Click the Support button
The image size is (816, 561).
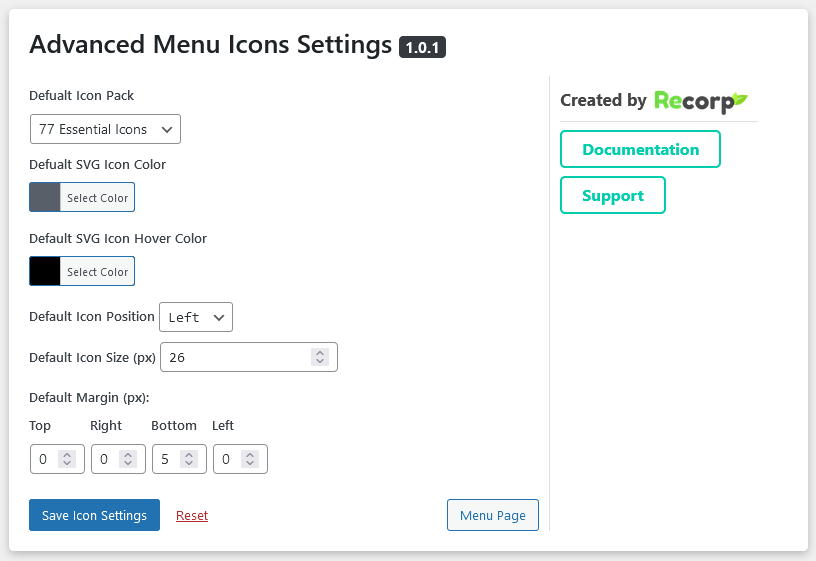[x=613, y=195]
